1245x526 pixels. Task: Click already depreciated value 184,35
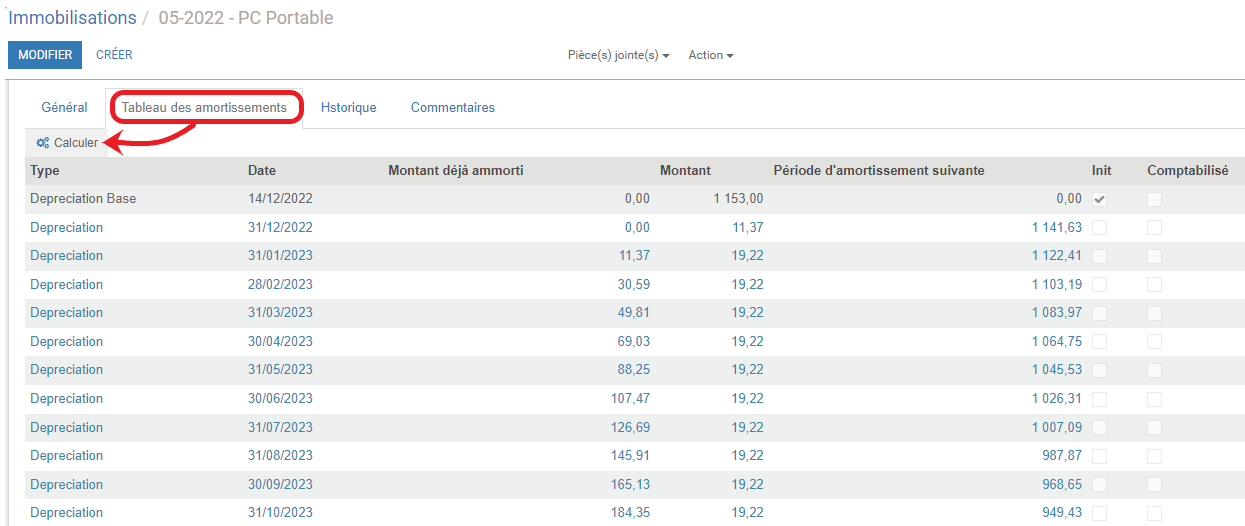coord(629,513)
